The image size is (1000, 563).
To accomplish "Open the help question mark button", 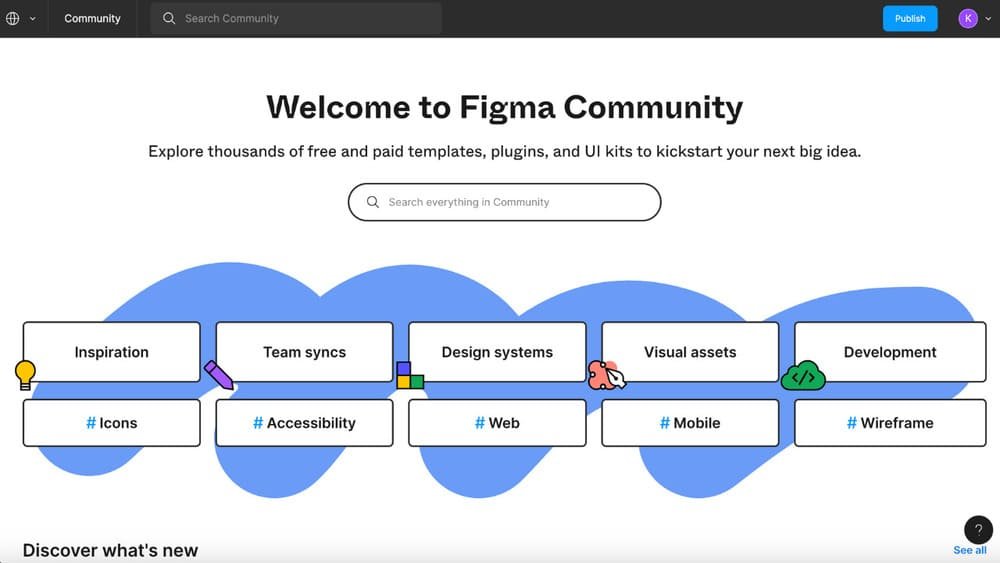I will tap(978, 530).
